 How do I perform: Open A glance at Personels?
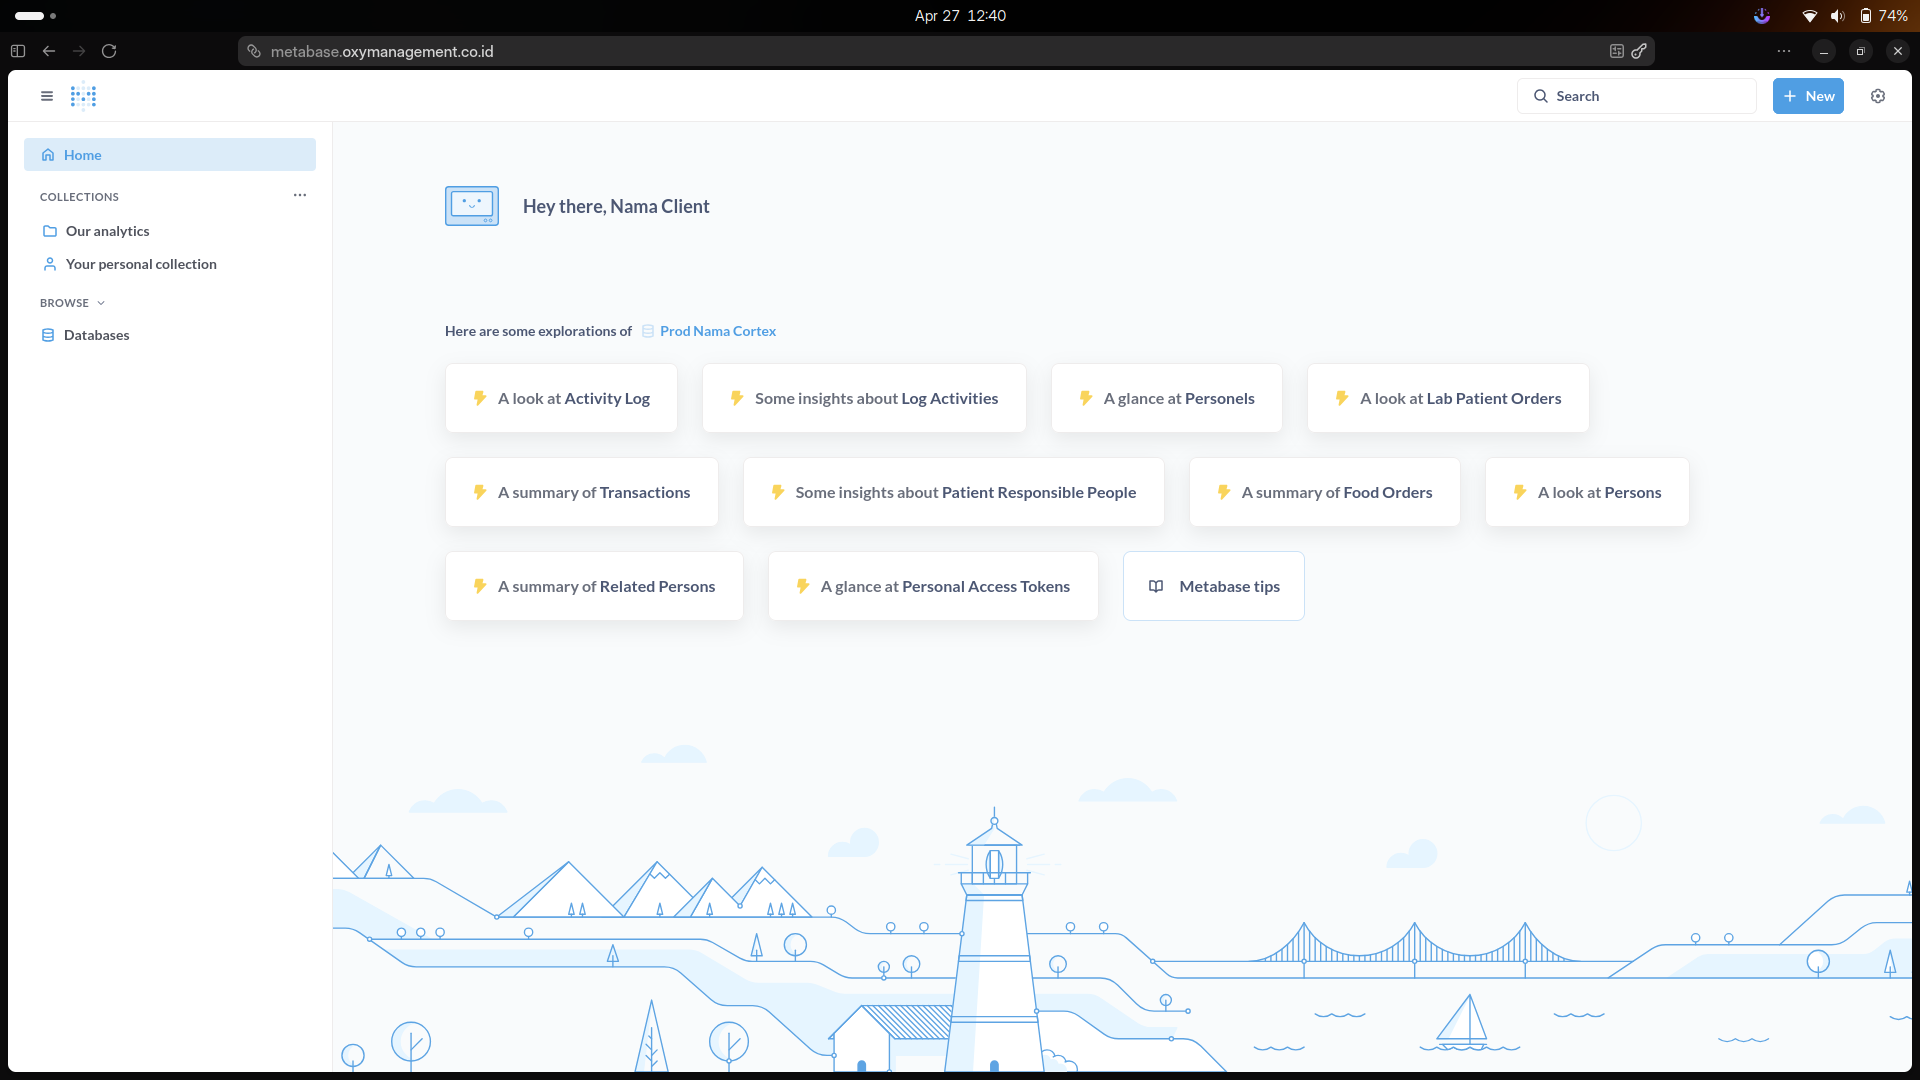1167,398
